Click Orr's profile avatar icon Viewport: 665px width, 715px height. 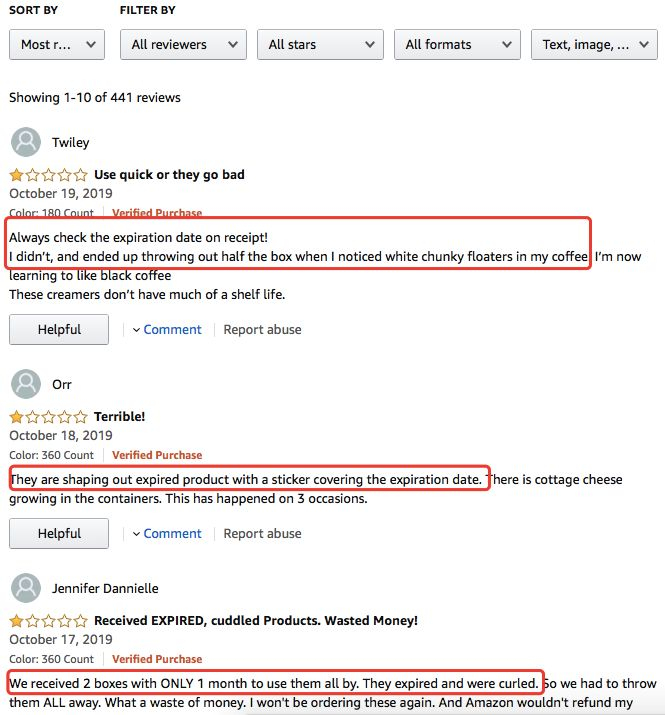26,384
